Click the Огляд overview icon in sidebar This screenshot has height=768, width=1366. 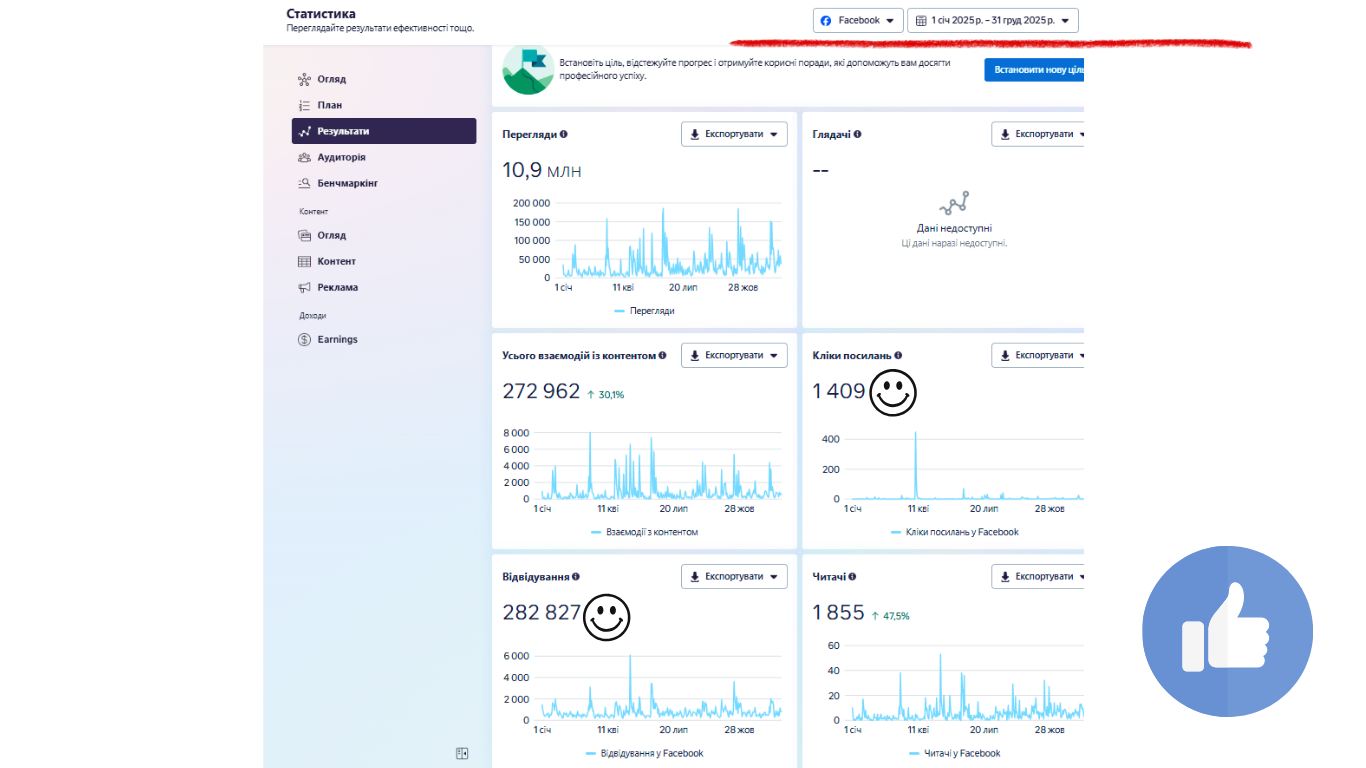pyautogui.click(x=305, y=80)
